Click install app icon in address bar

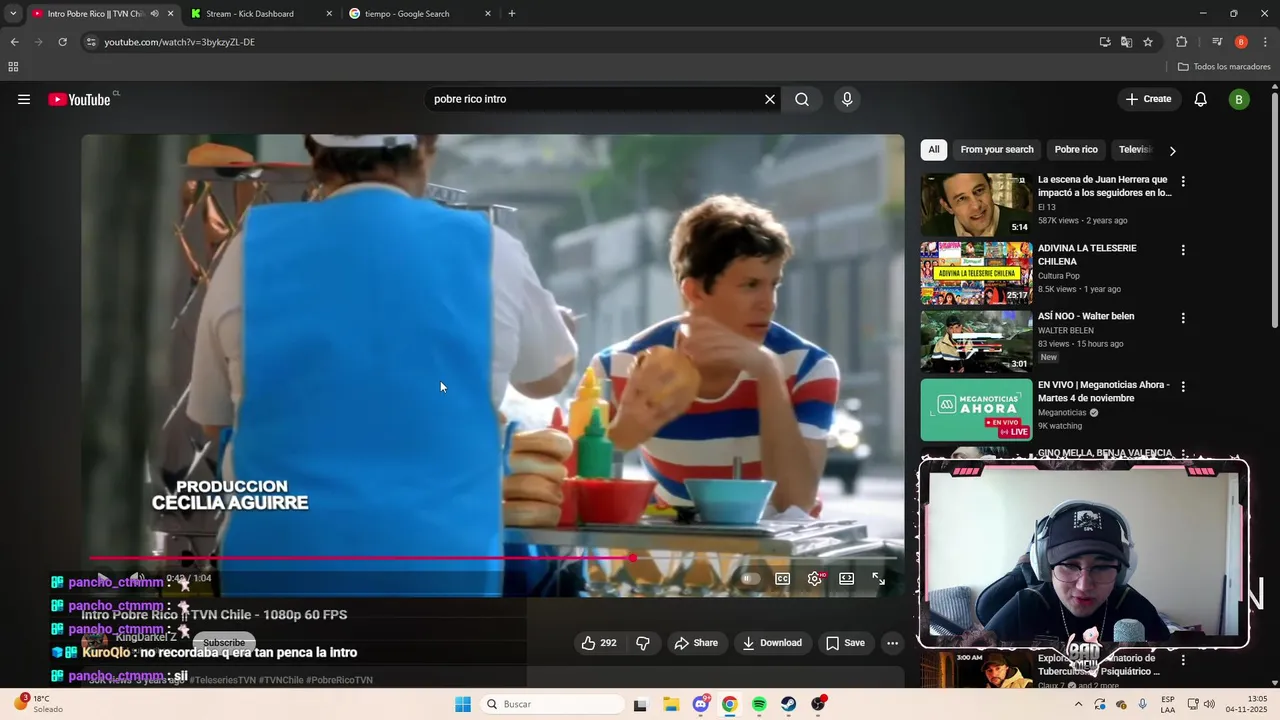(1105, 42)
